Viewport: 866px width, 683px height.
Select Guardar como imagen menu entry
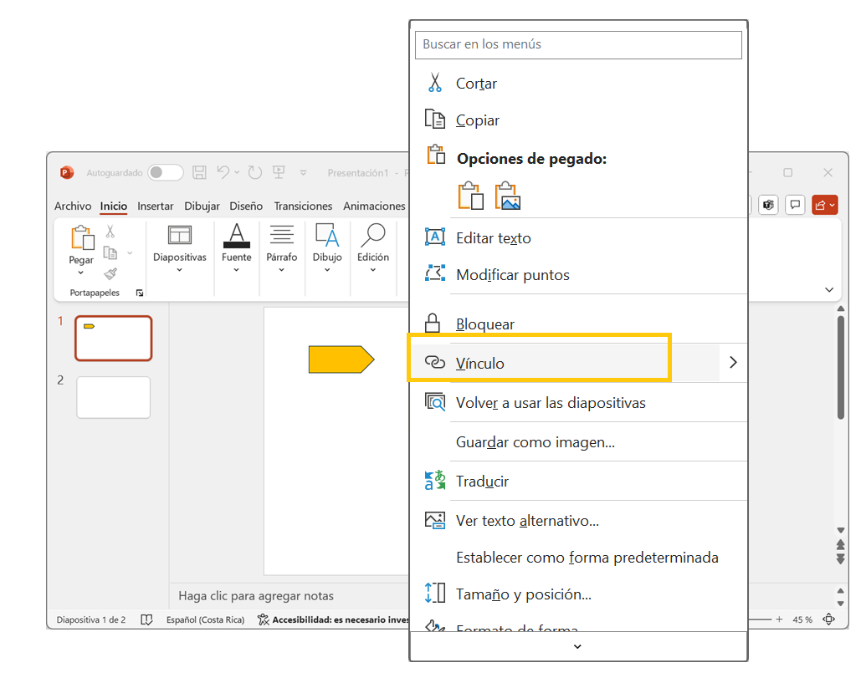pos(535,442)
